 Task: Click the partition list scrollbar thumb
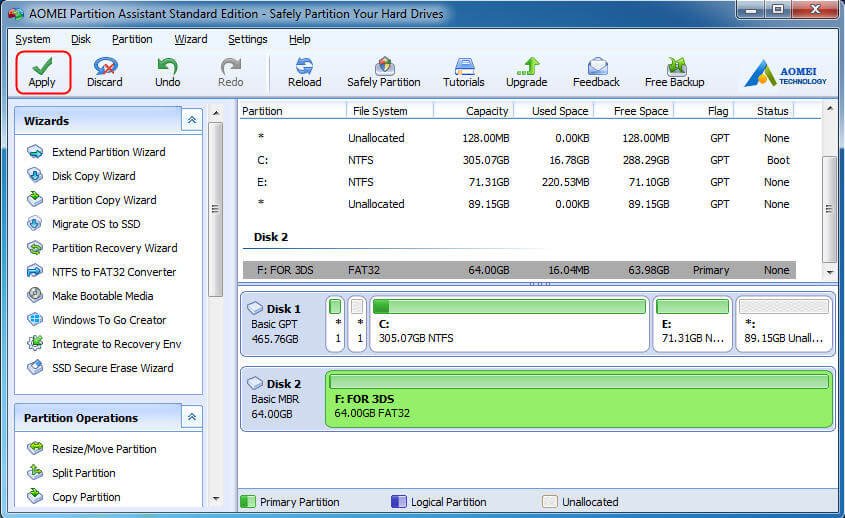829,209
